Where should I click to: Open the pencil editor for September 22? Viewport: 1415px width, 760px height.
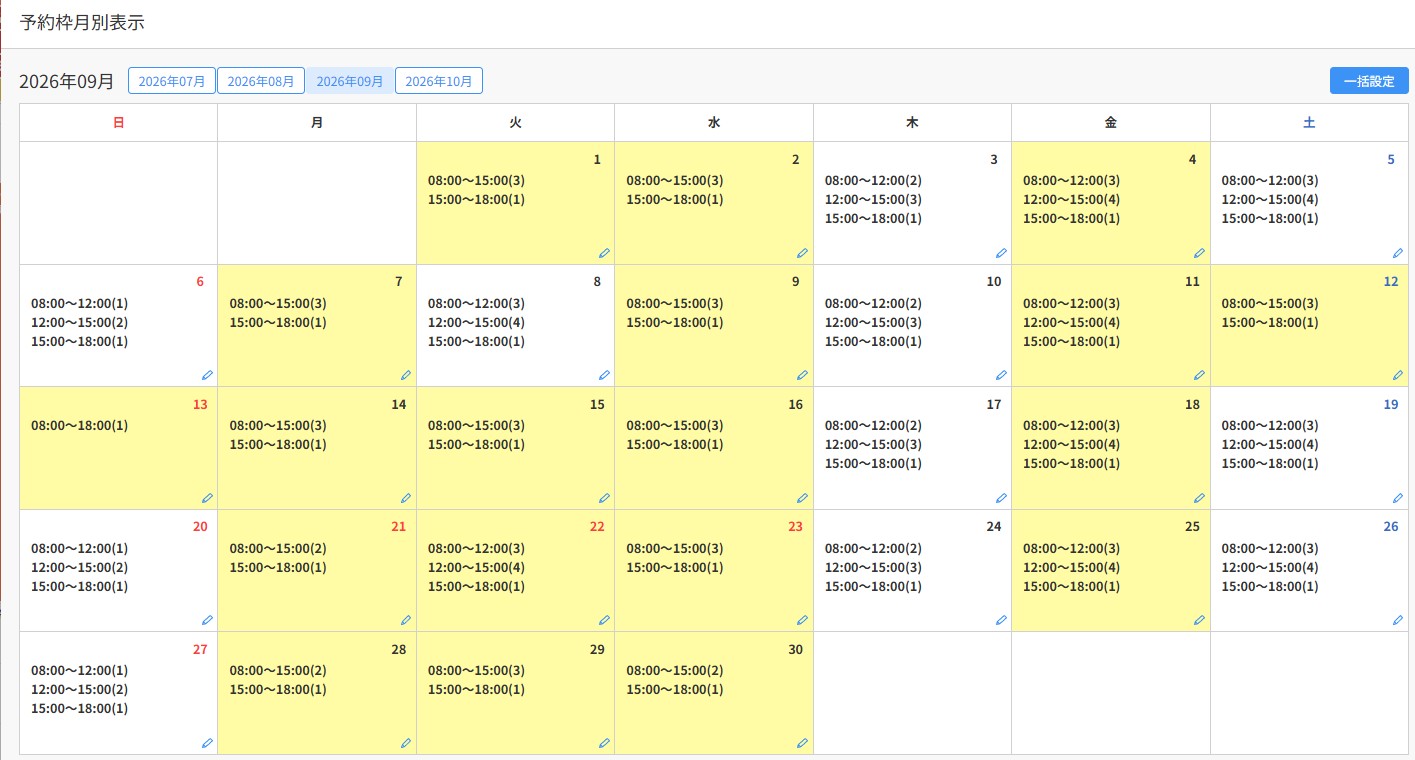tap(604, 620)
